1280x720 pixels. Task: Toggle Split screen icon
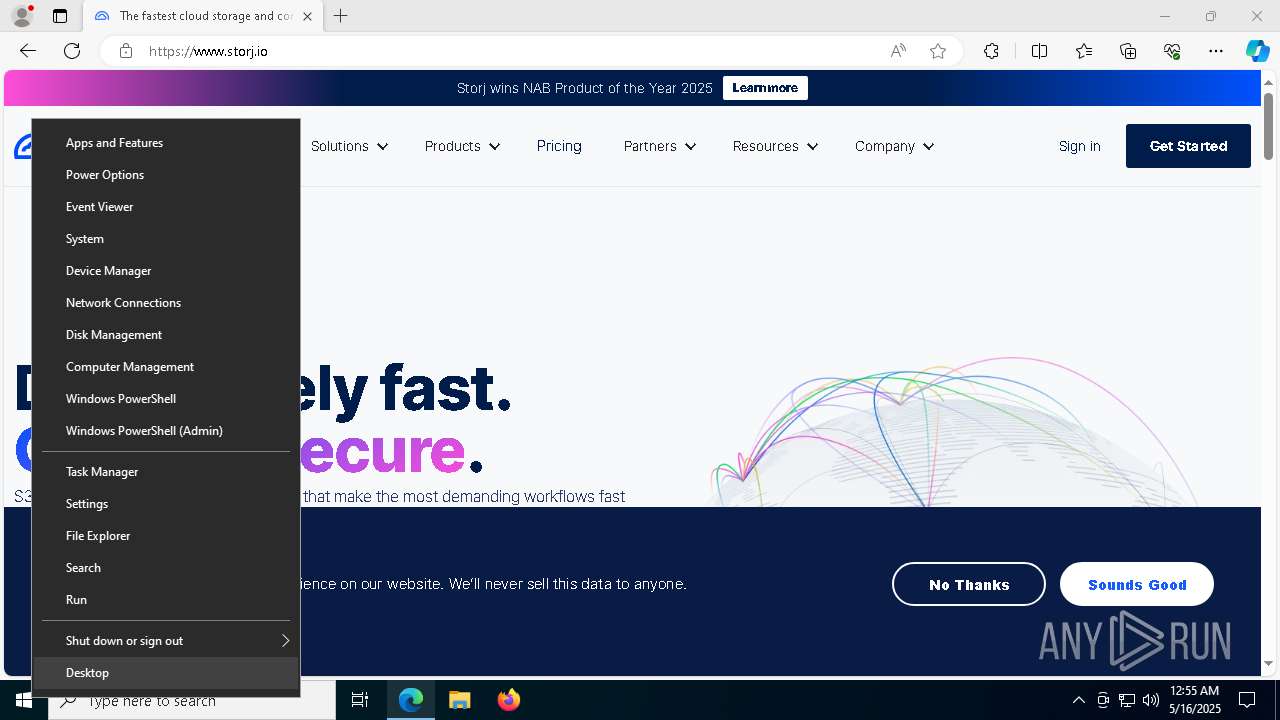[x=1039, y=51]
